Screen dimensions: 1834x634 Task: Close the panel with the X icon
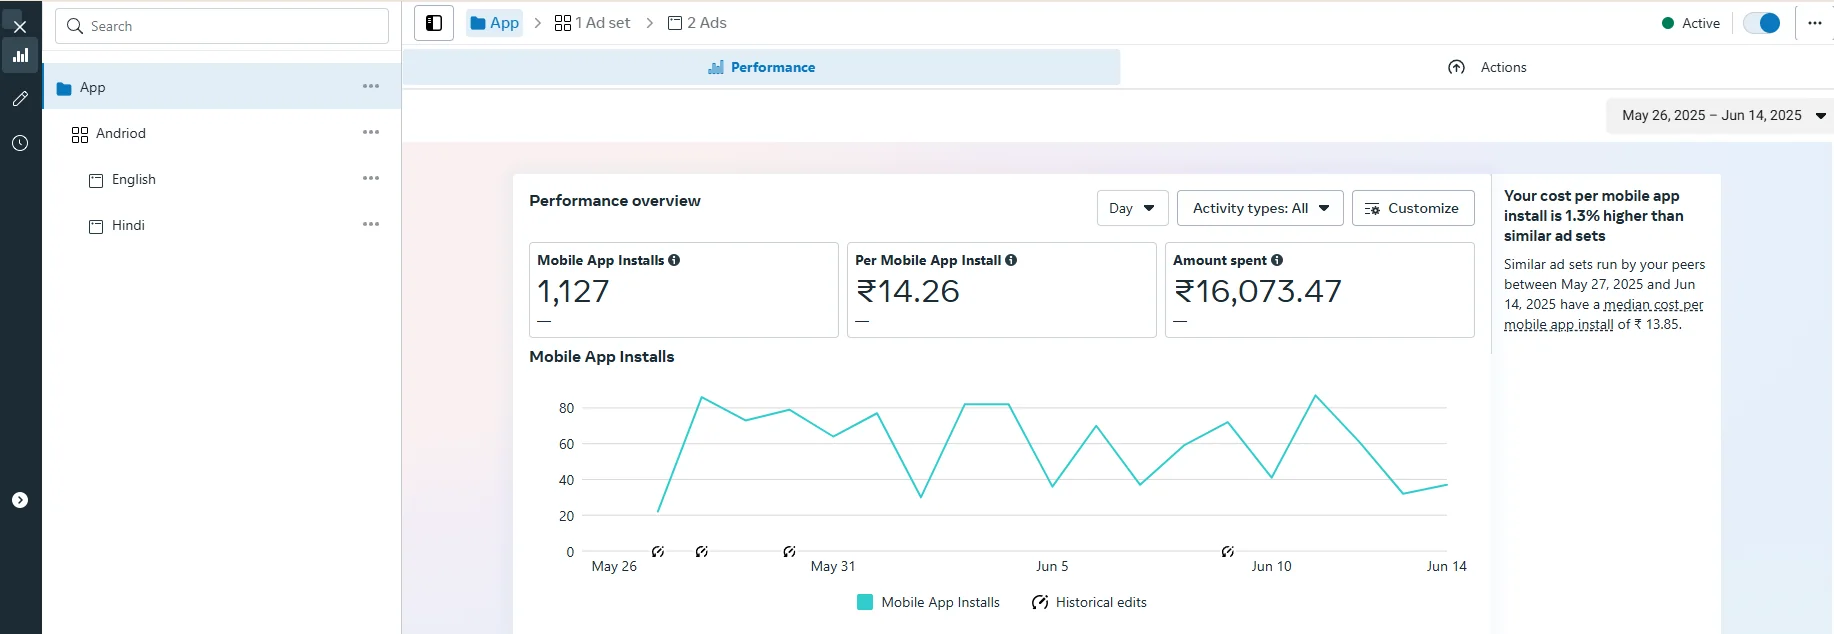click(x=19, y=26)
